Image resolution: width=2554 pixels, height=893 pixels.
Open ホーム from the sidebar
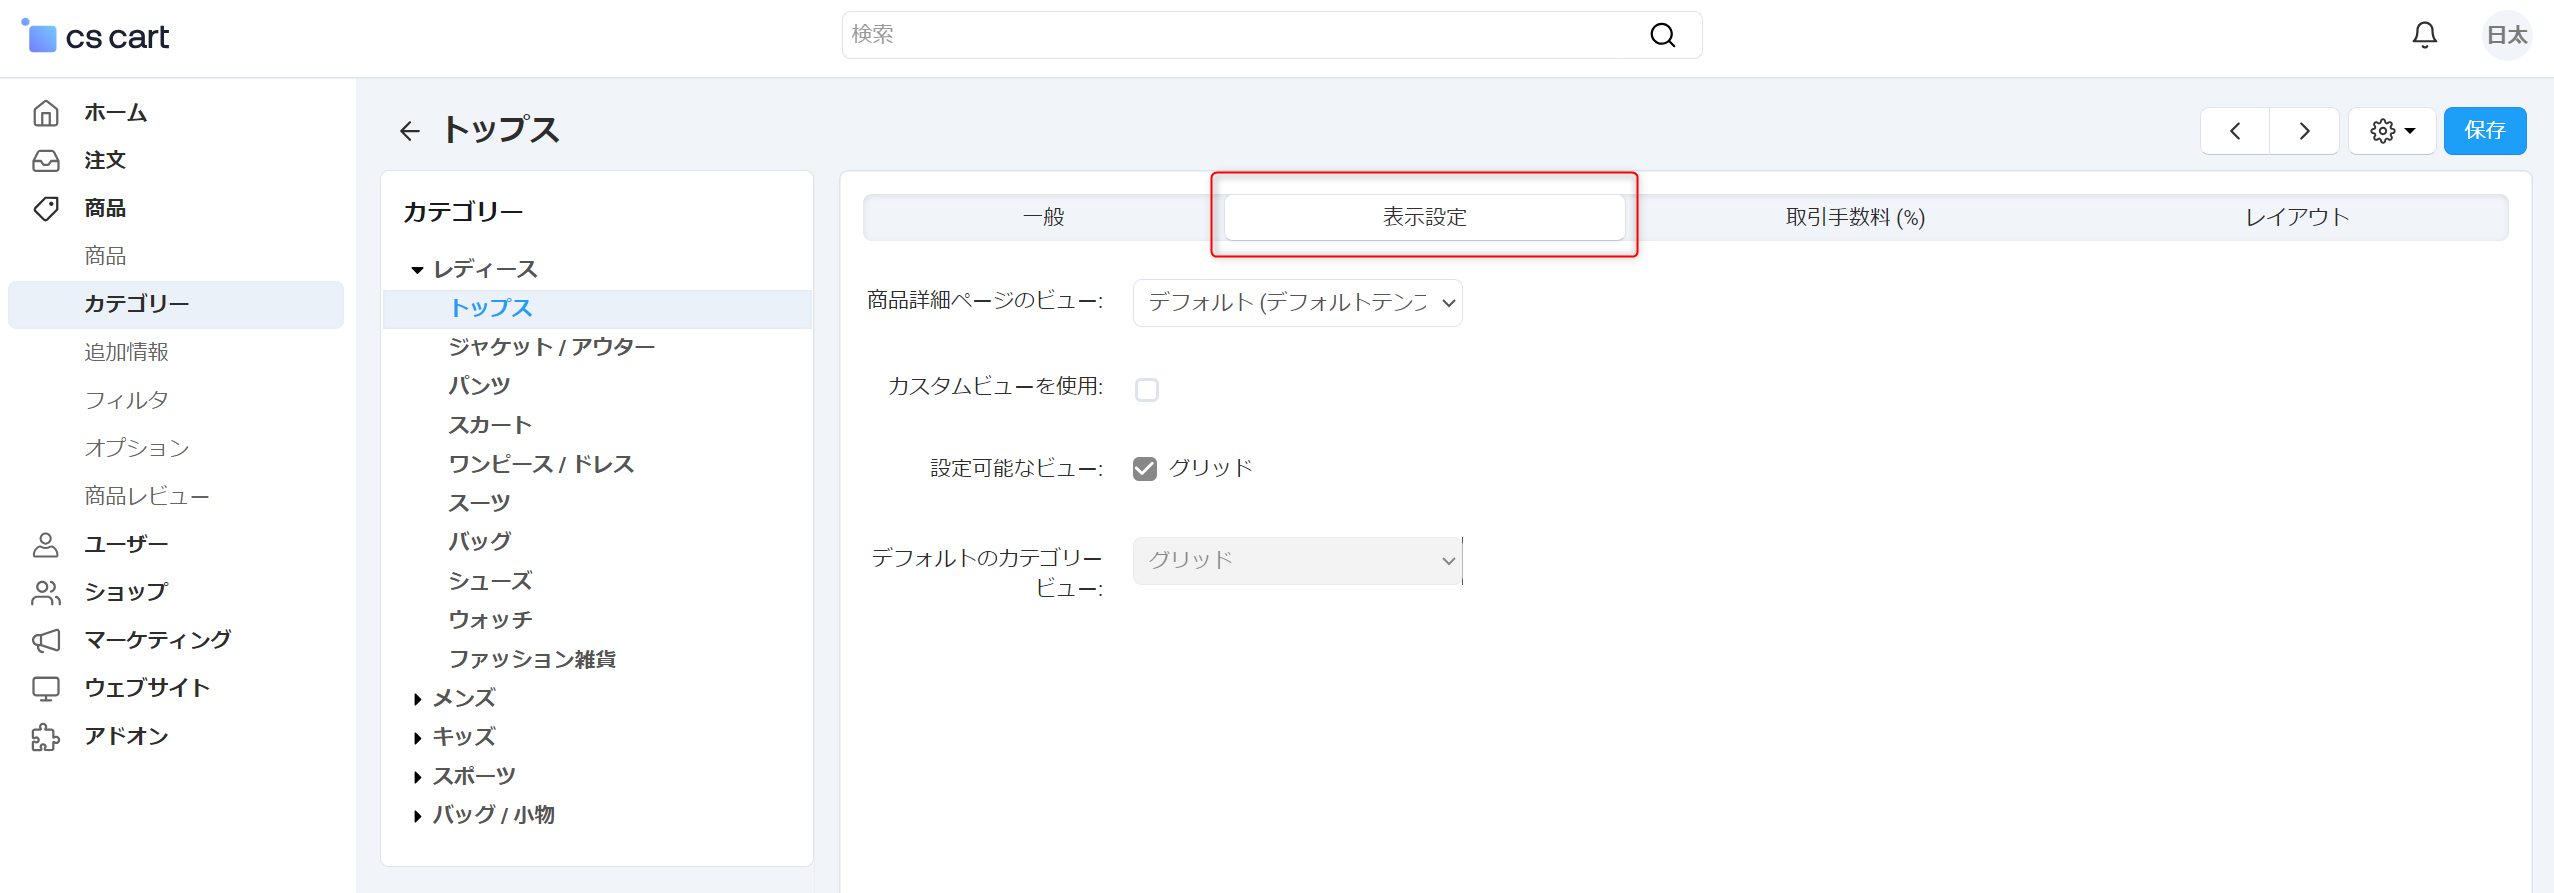pos(115,113)
